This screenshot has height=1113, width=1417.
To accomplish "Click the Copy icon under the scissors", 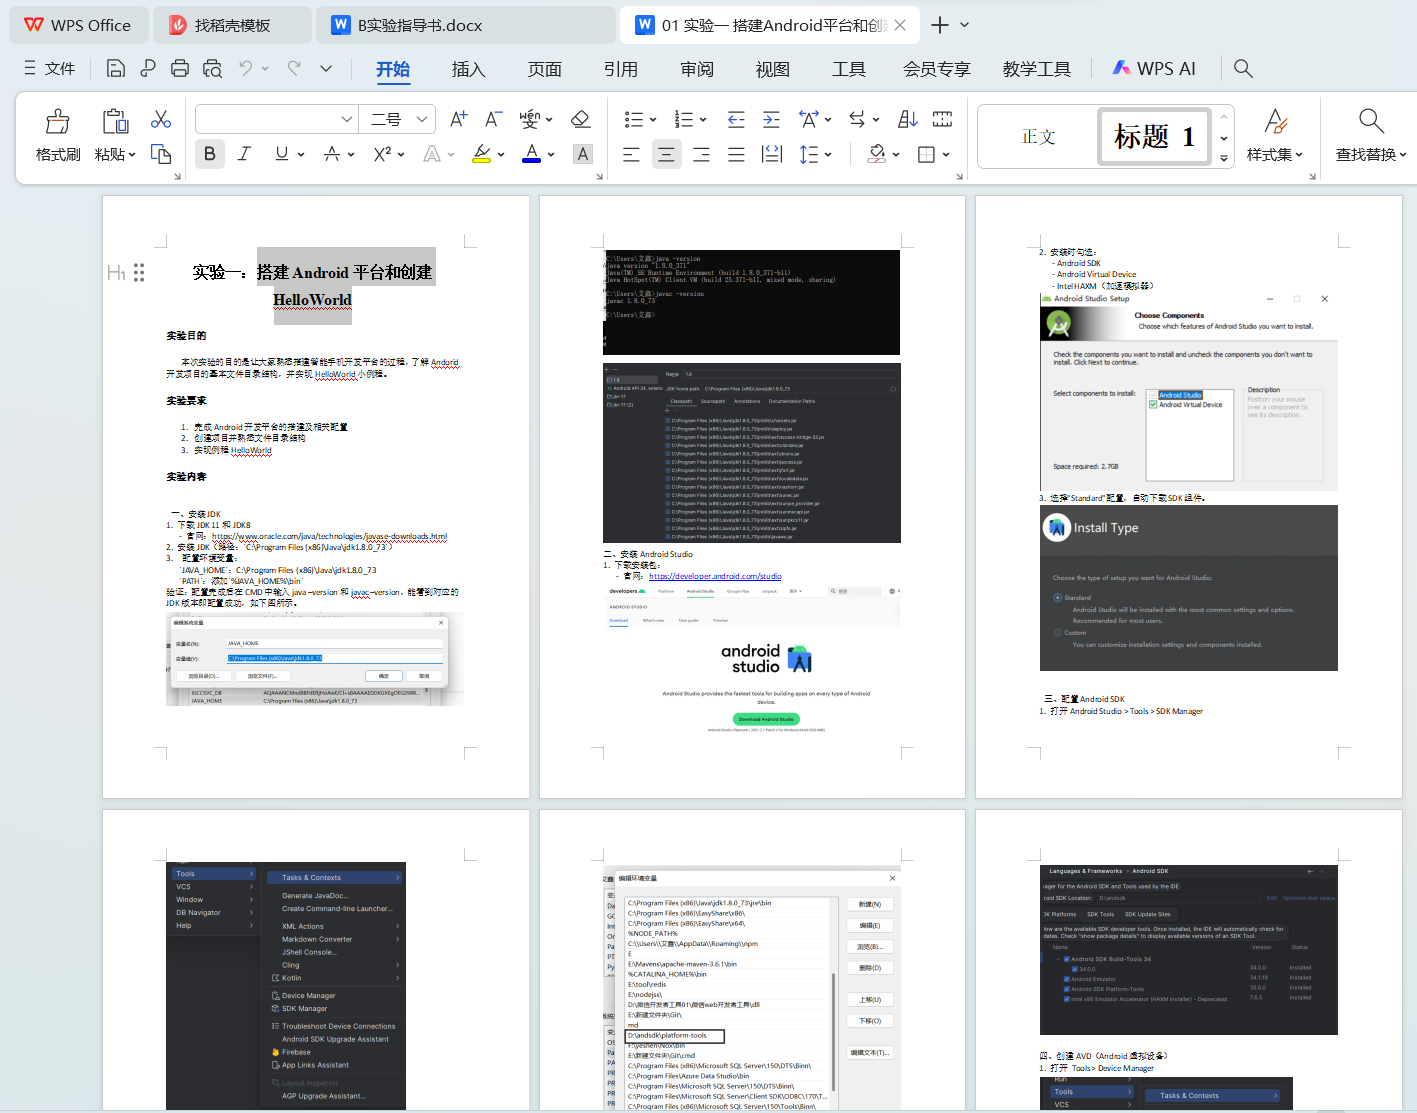I will (161, 154).
